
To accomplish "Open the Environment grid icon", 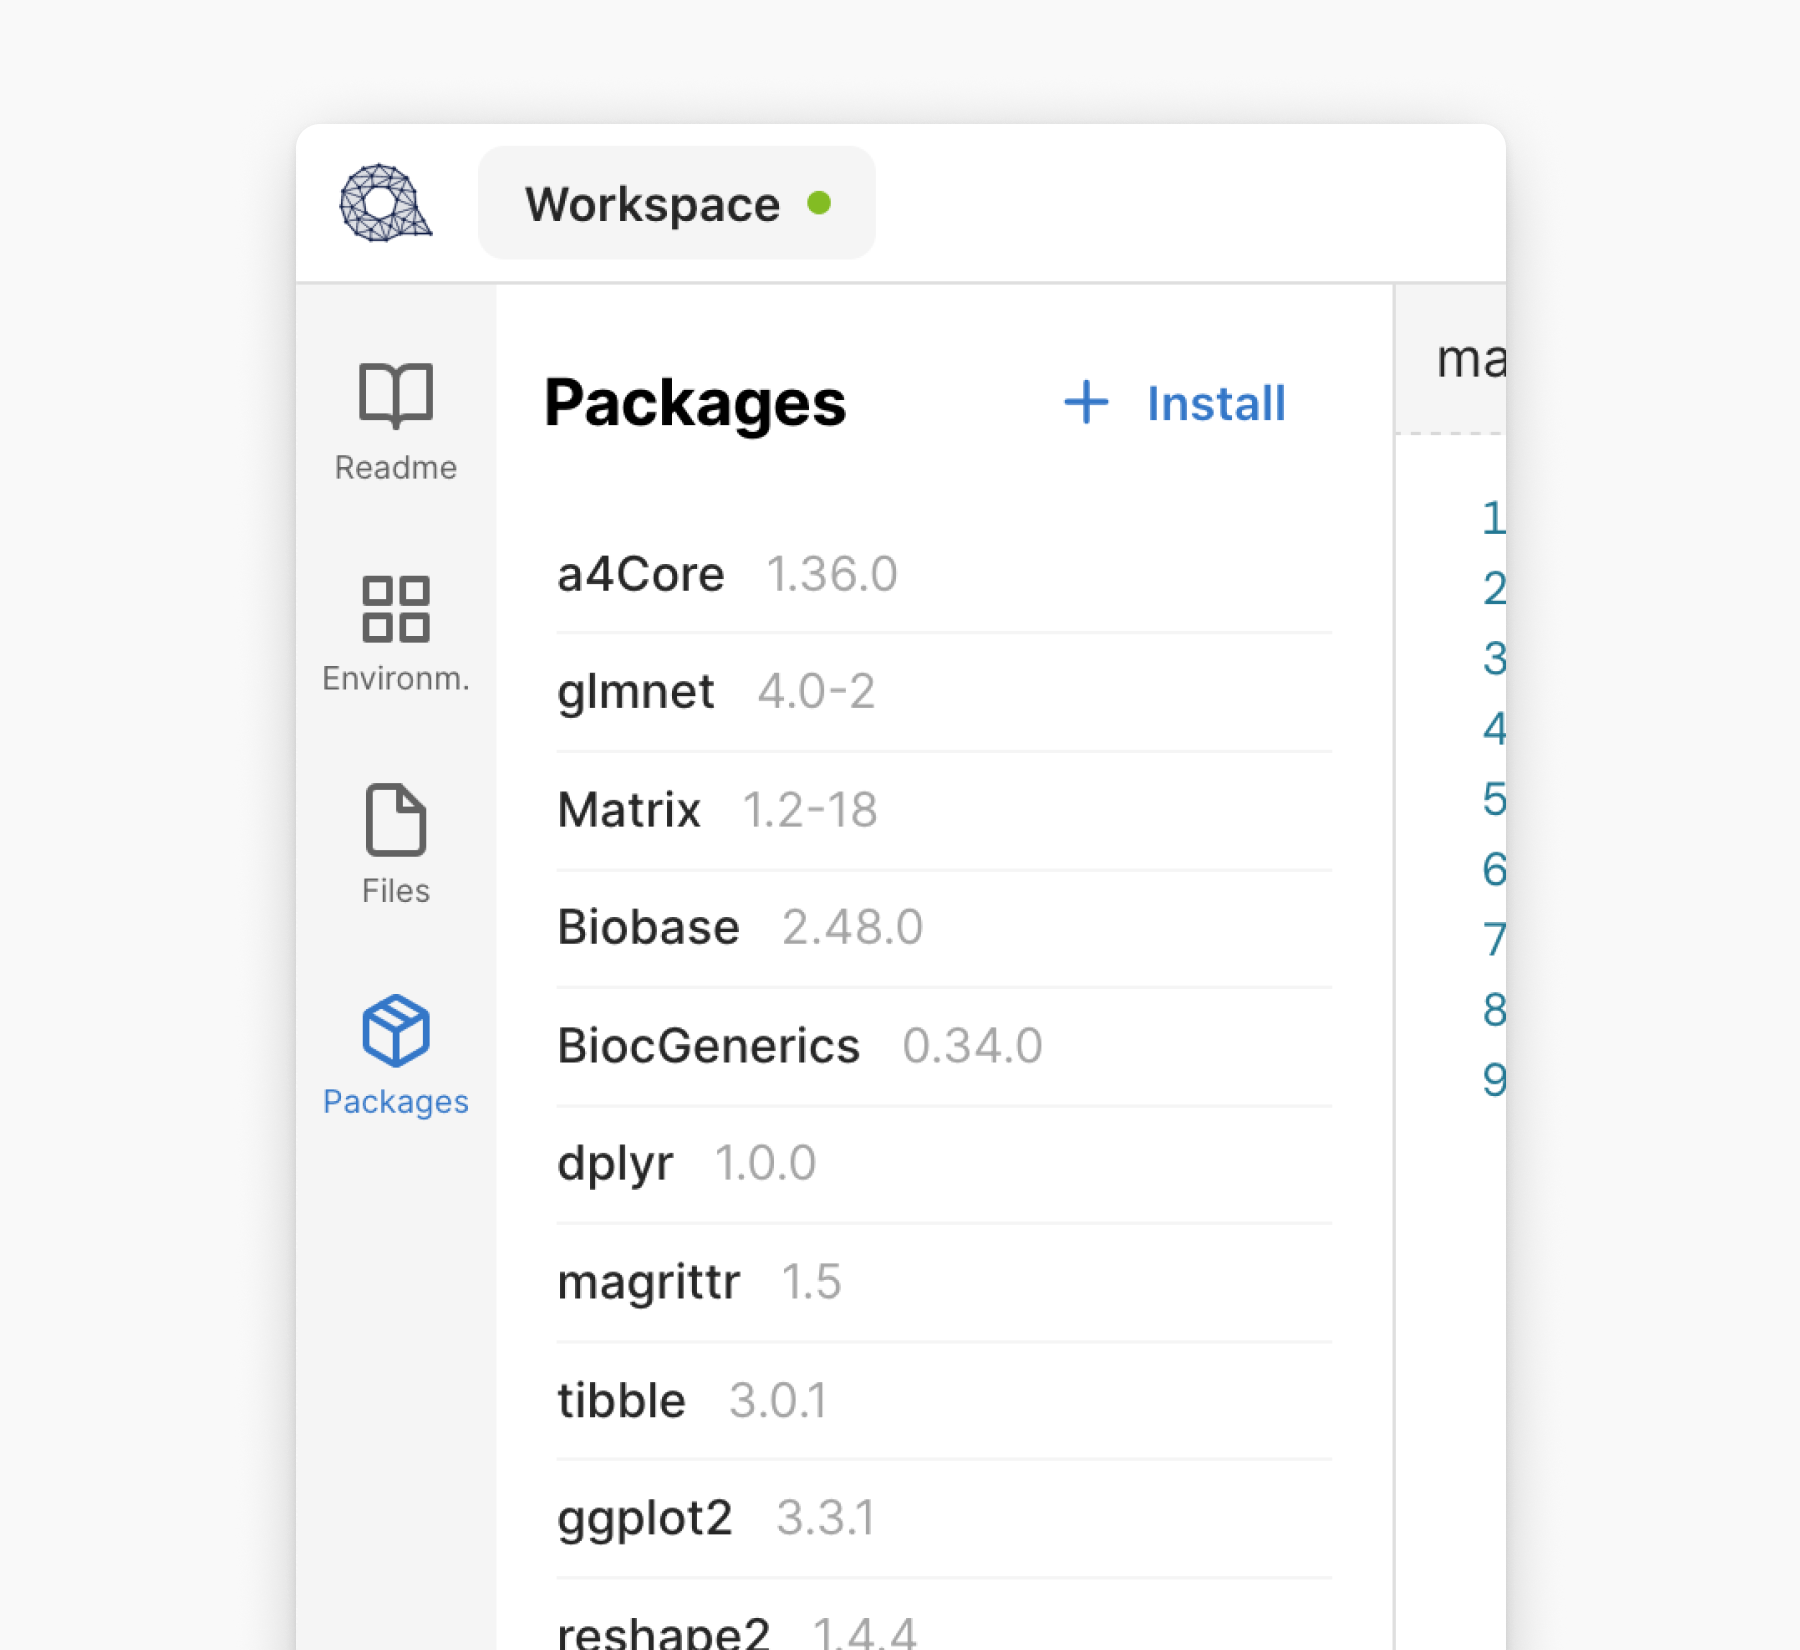I will click(x=396, y=608).
